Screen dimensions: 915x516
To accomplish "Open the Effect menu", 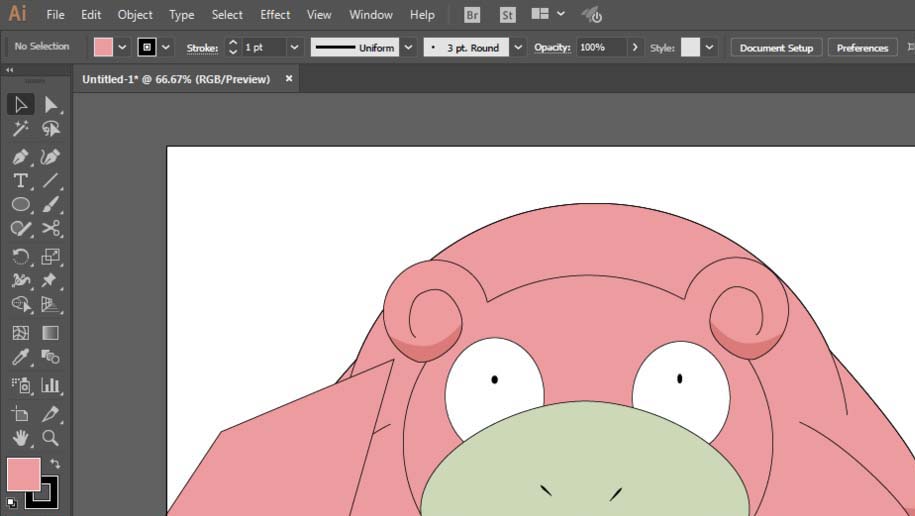I will pyautogui.click(x=275, y=15).
